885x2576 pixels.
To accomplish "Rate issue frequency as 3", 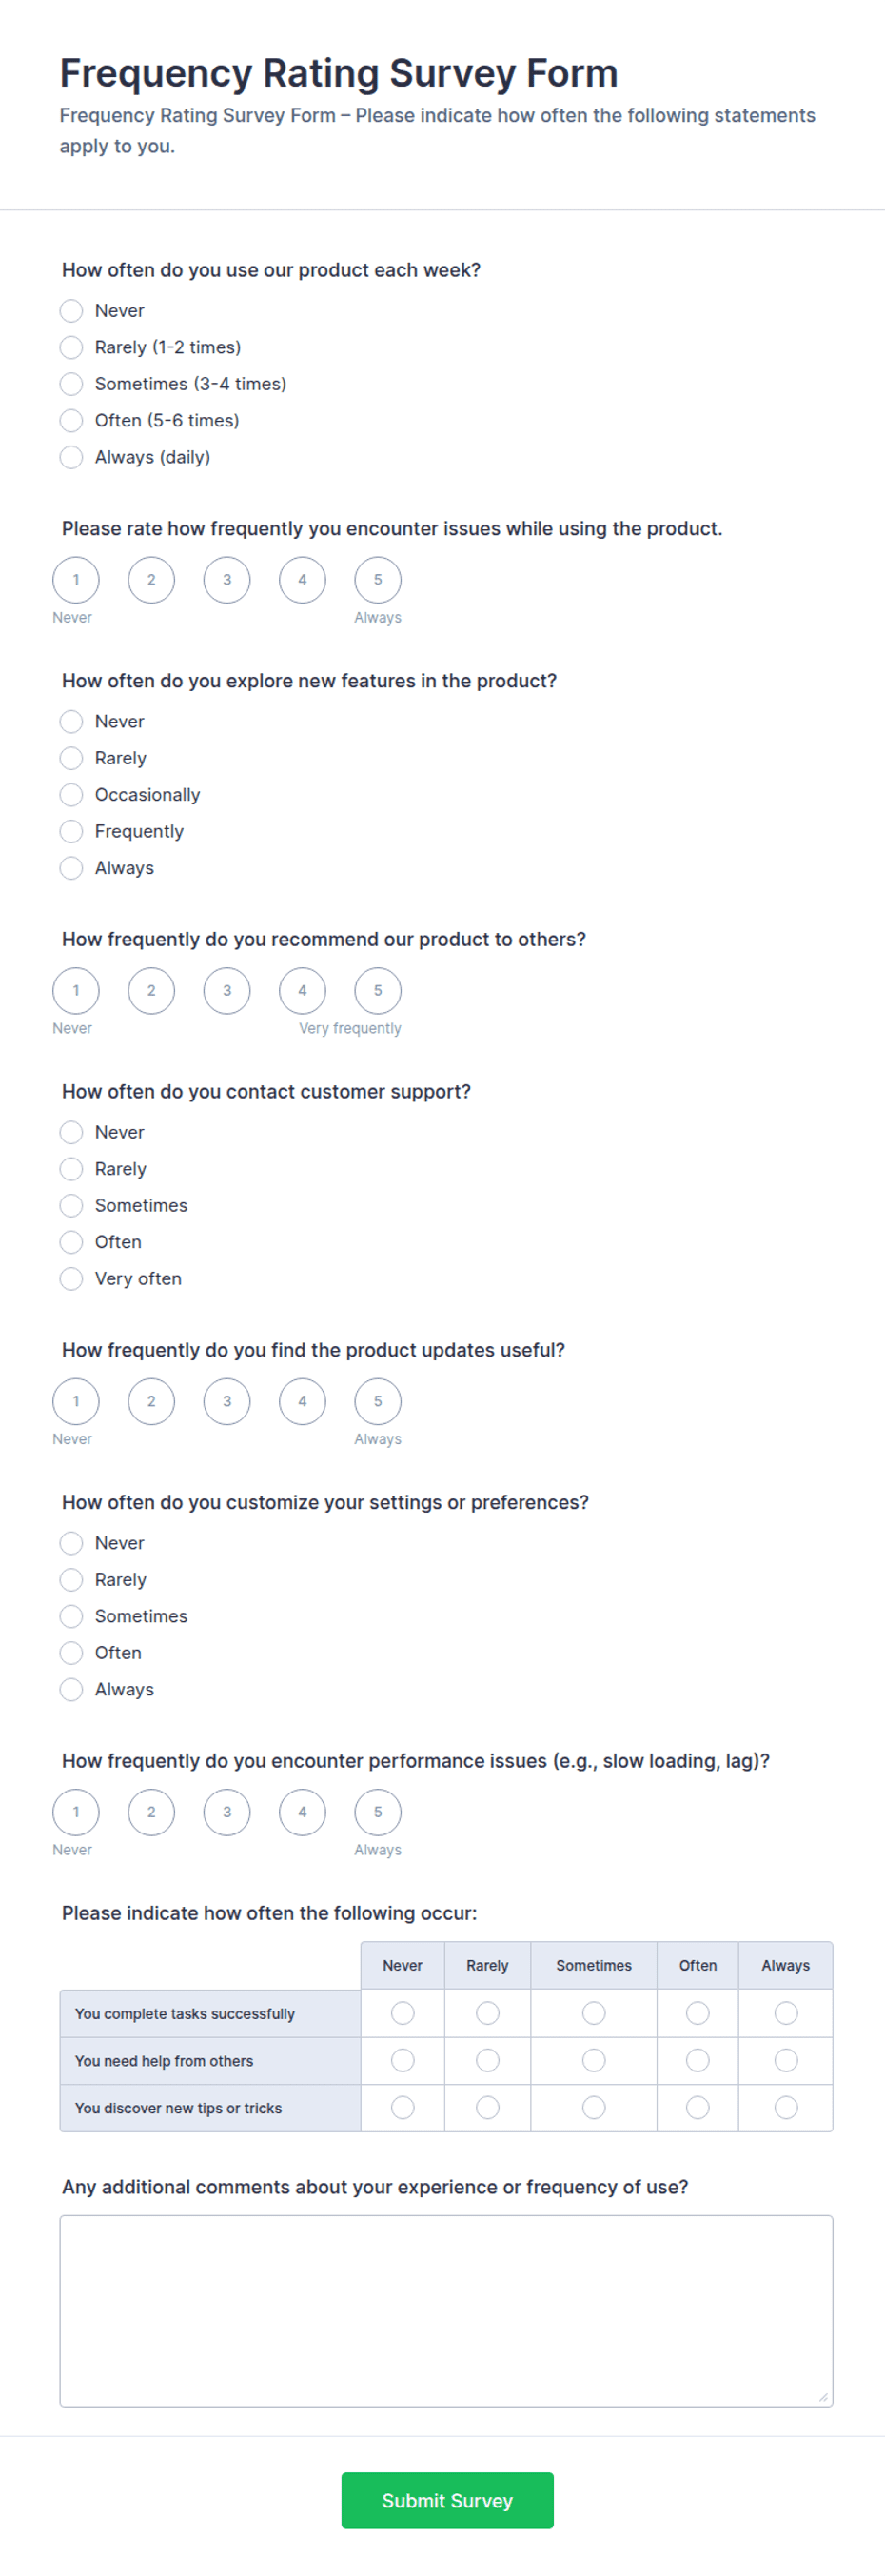I will click(x=227, y=580).
